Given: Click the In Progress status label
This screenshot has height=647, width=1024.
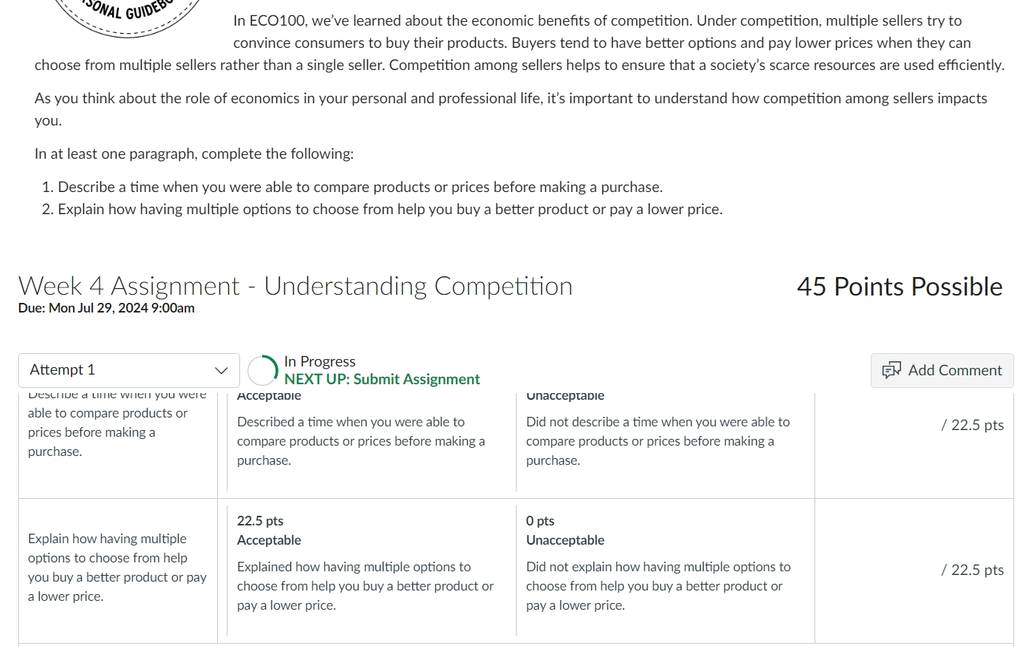Looking at the screenshot, I should (x=320, y=362).
